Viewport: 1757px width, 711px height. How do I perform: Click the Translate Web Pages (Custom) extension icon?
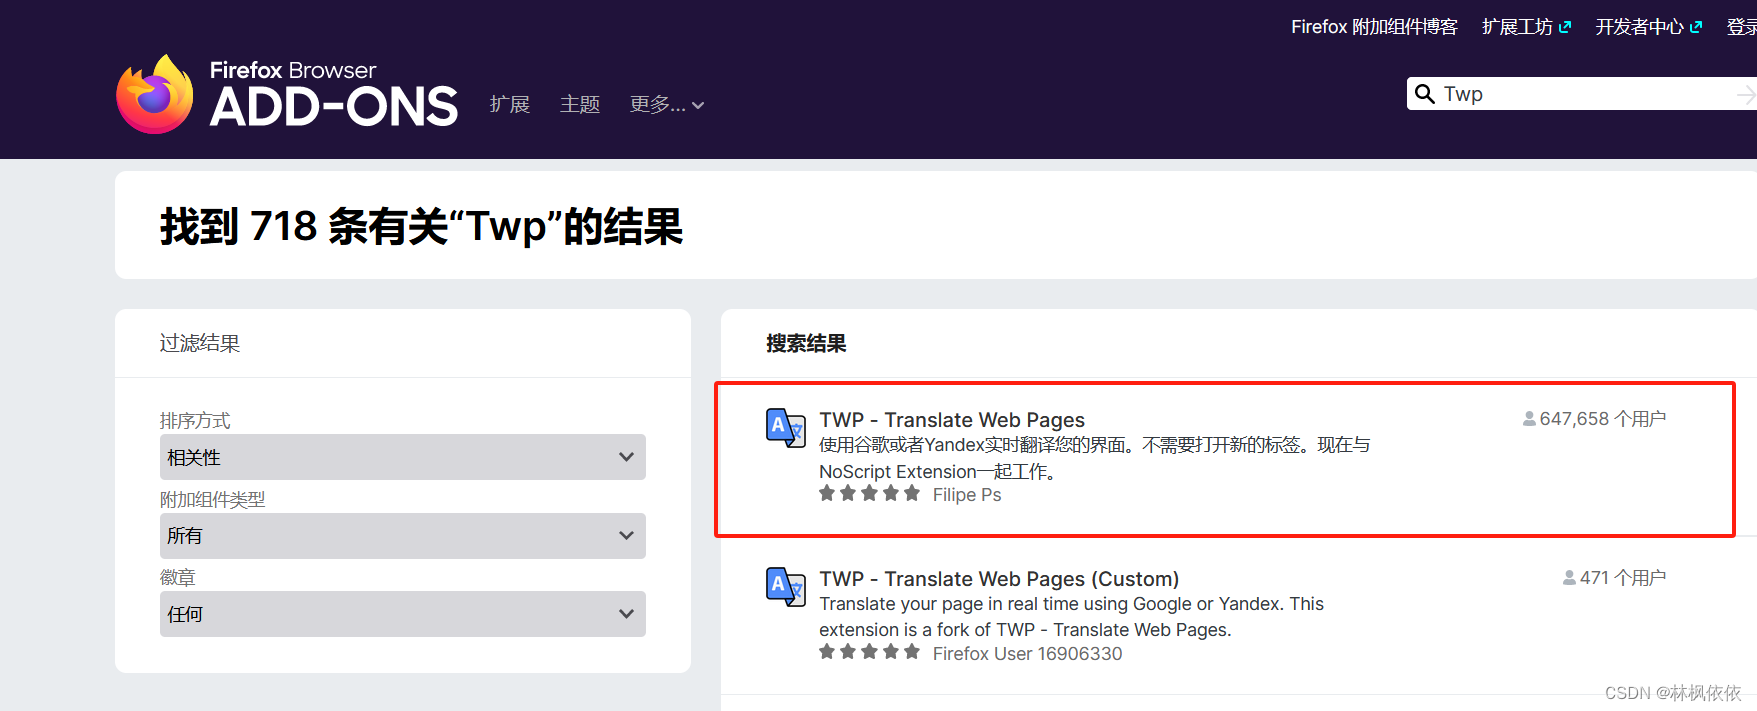pos(786,587)
